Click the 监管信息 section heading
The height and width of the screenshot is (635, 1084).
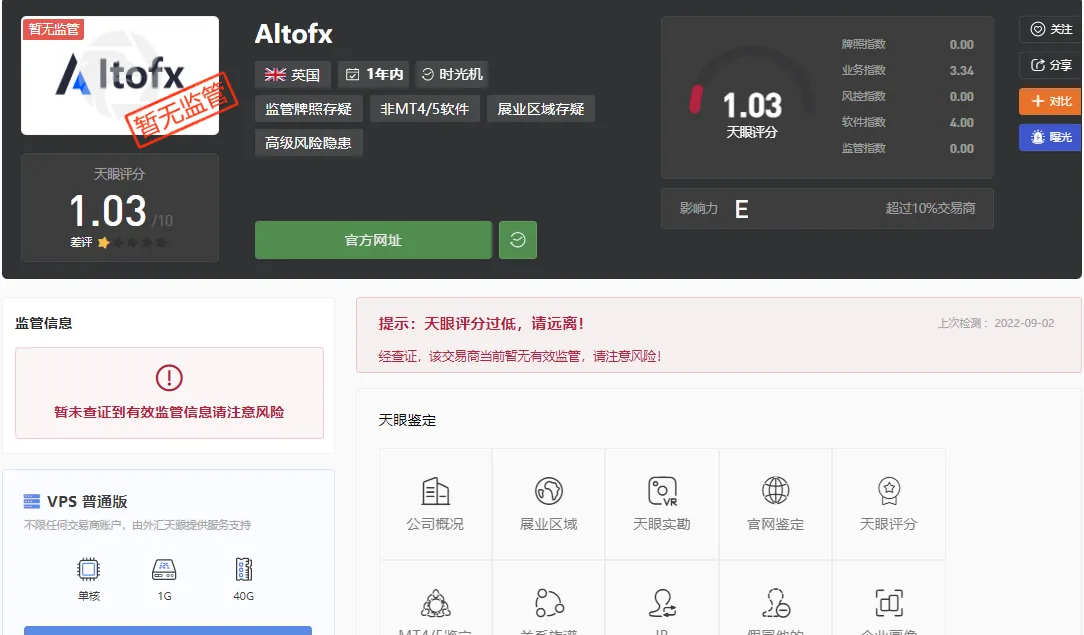click(44, 323)
